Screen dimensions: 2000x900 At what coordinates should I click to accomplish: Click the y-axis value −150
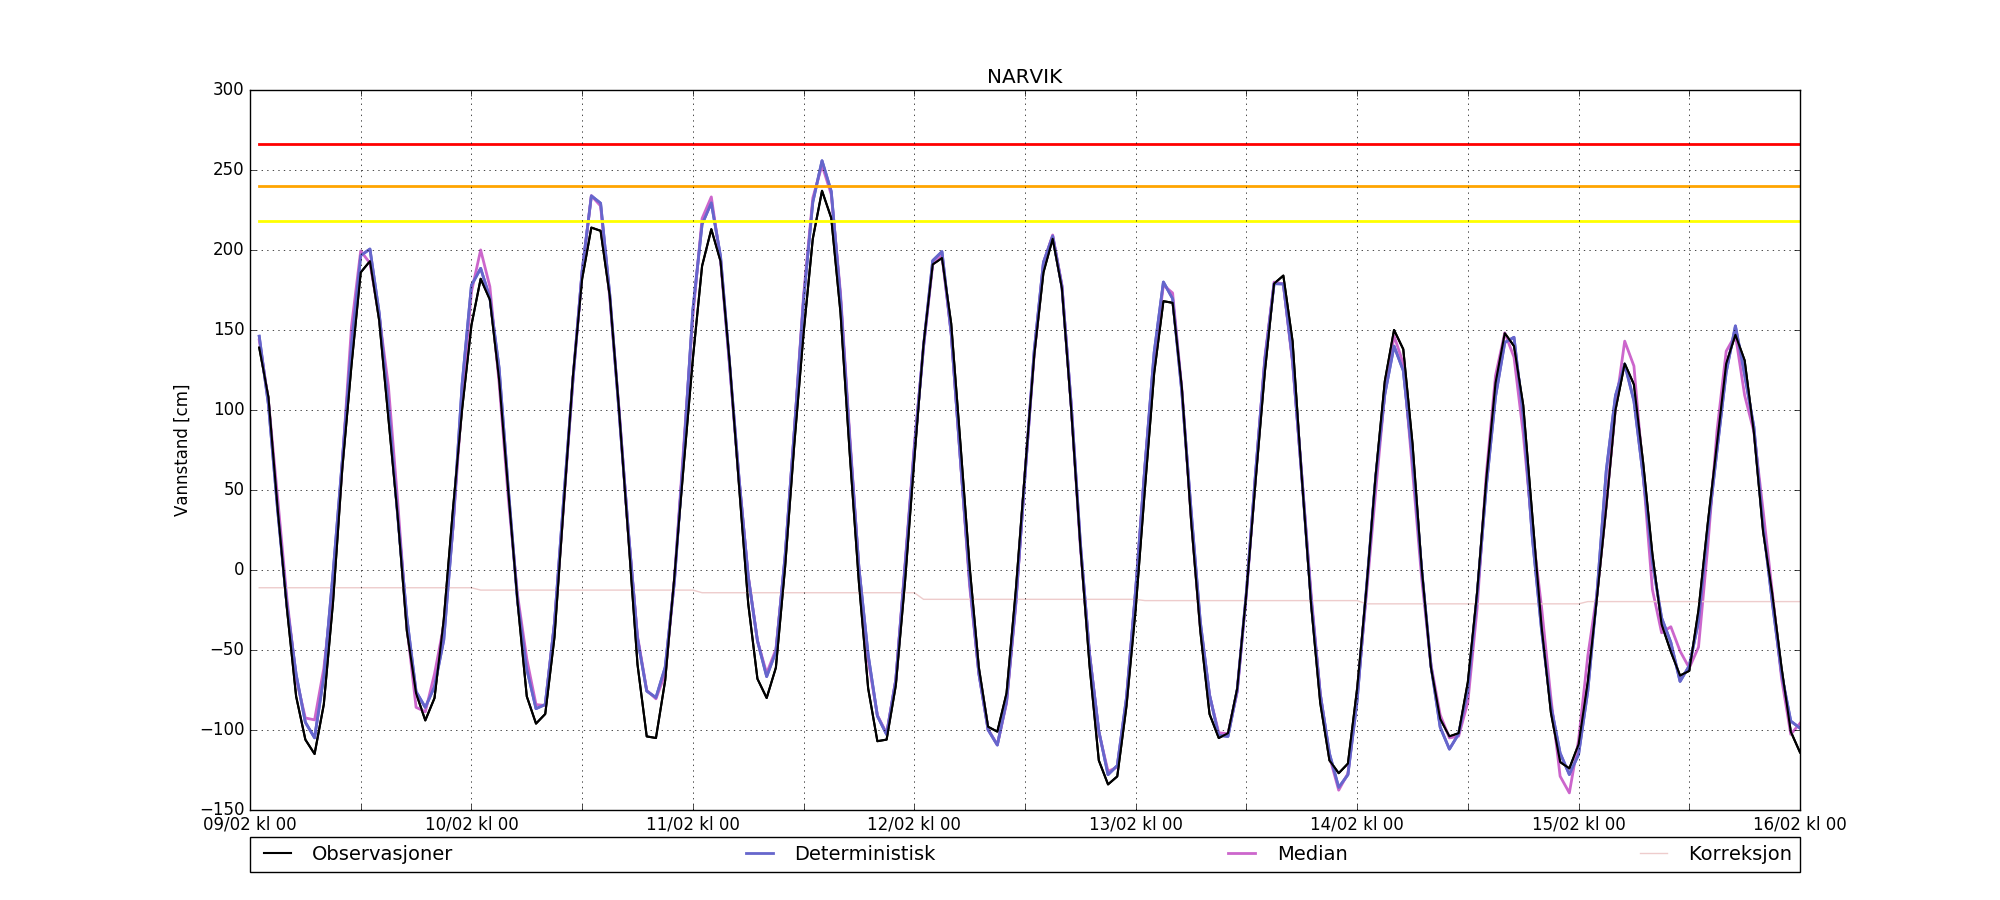(x=222, y=810)
